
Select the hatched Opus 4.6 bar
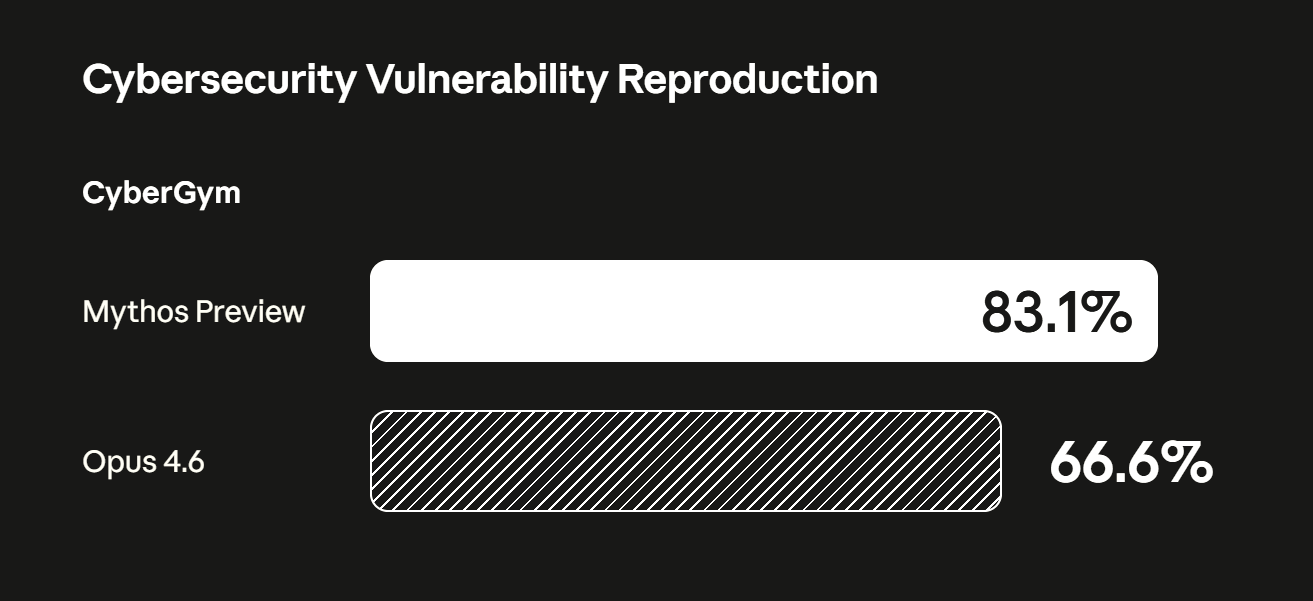click(x=685, y=461)
